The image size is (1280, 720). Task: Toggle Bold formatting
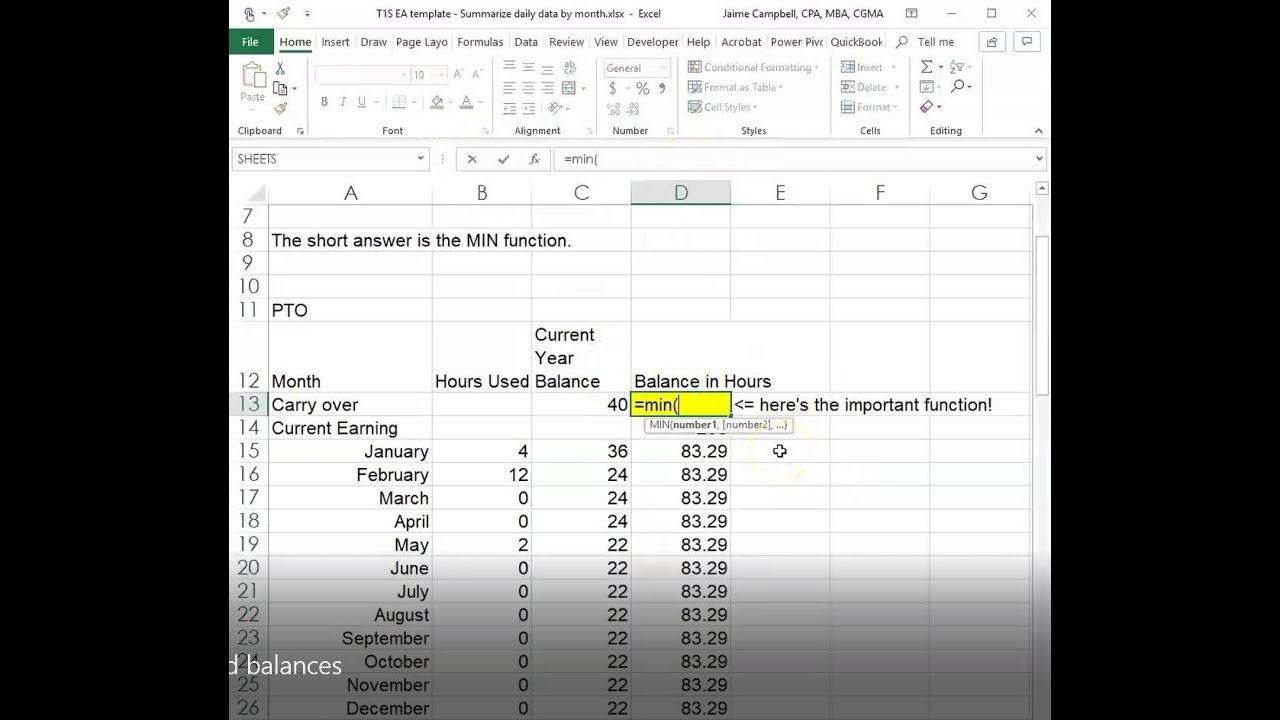pos(324,102)
